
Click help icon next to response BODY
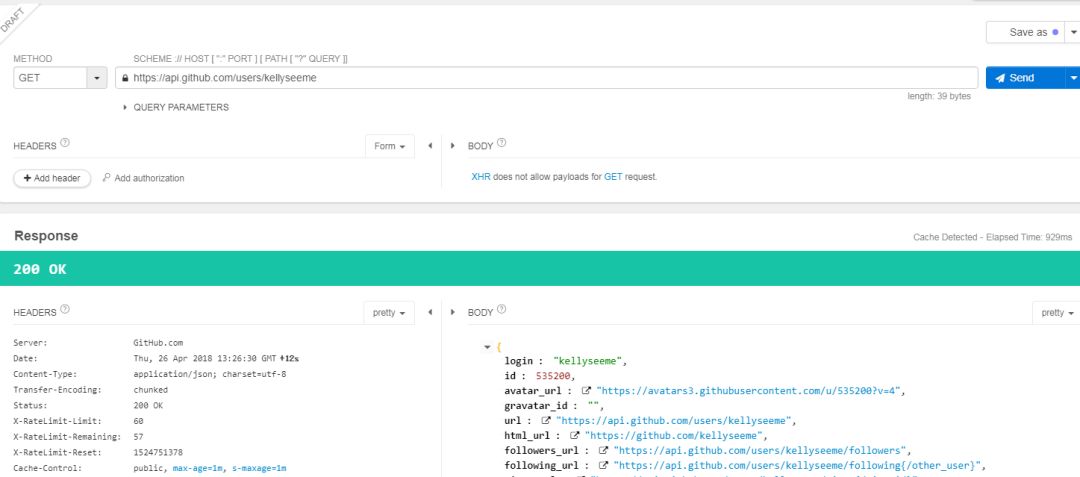[501, 309]
